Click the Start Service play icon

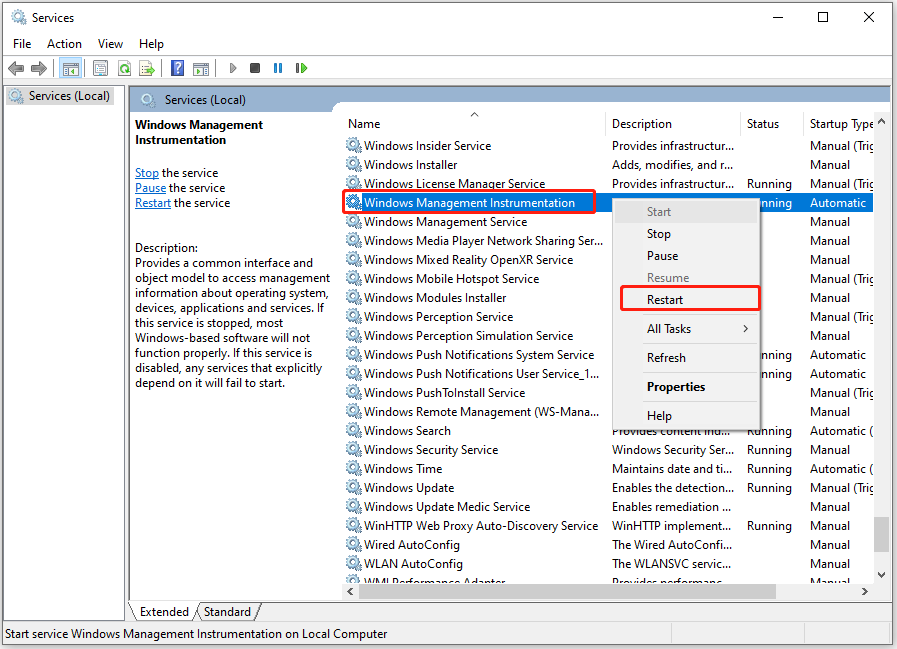click(231, 67)
